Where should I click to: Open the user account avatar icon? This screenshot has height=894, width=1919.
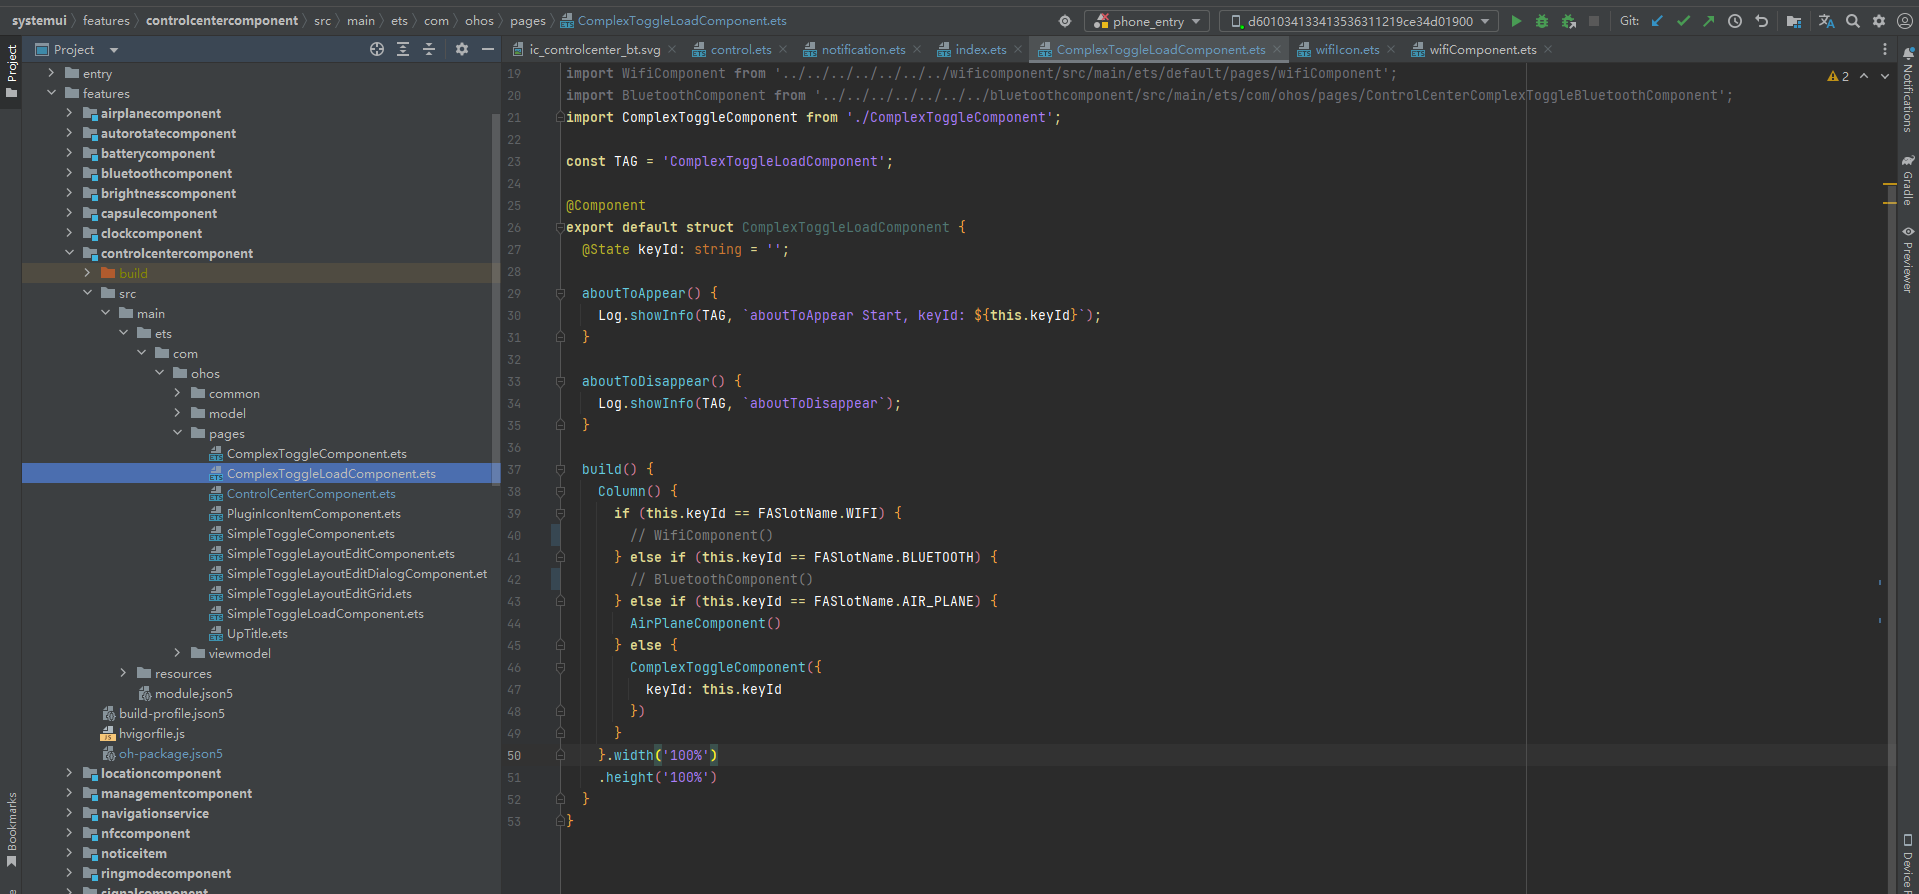(1905, 21)
